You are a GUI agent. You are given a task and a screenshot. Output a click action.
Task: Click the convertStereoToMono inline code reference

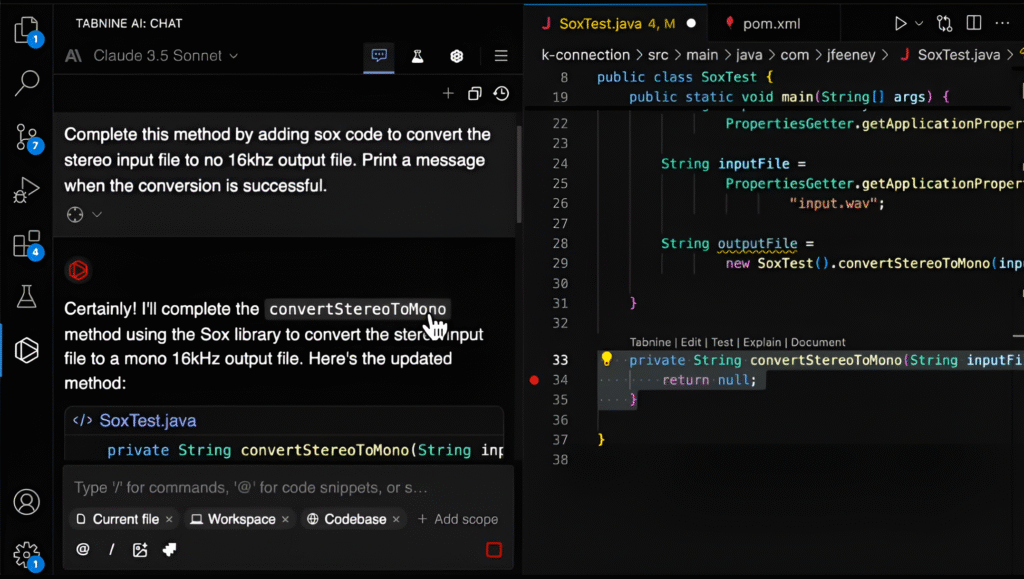coord(358,309)
